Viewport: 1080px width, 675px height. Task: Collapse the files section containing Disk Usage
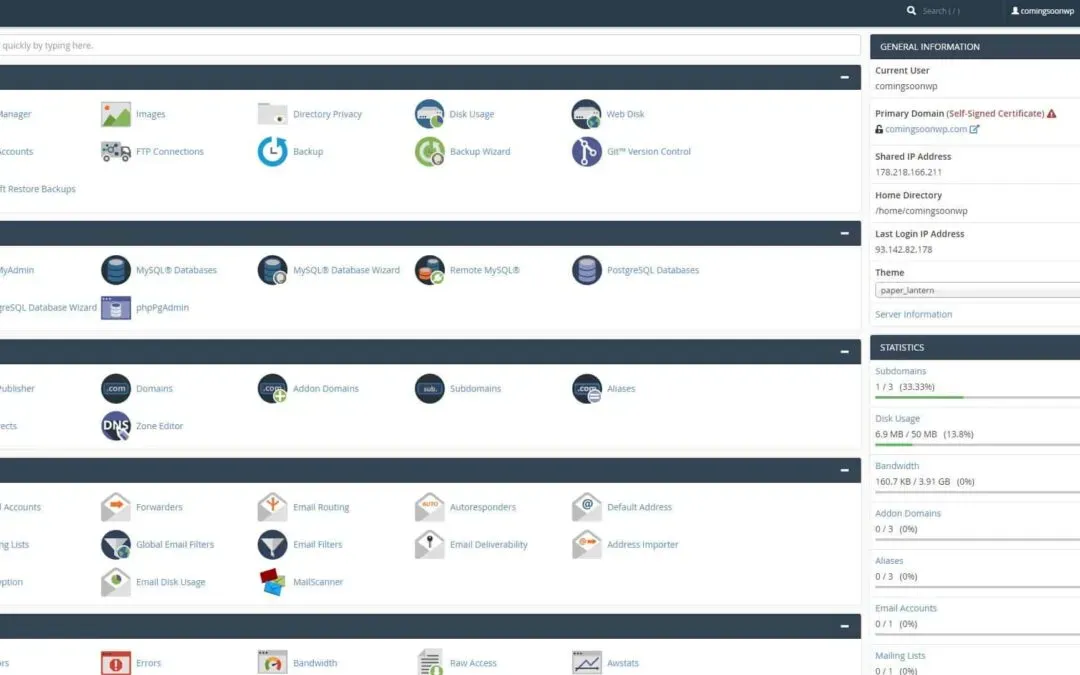pyautogui.click(x=844, y=77)
